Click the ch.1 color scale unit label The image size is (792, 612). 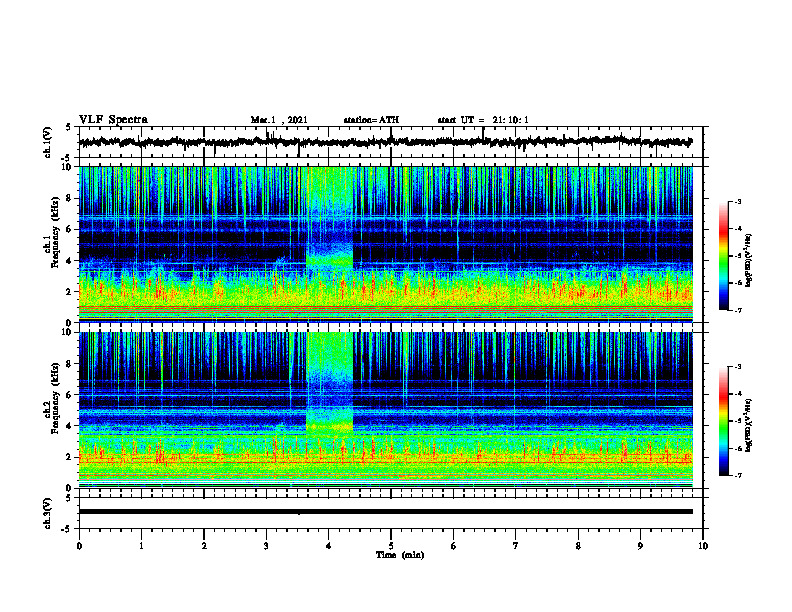point(749,260)
